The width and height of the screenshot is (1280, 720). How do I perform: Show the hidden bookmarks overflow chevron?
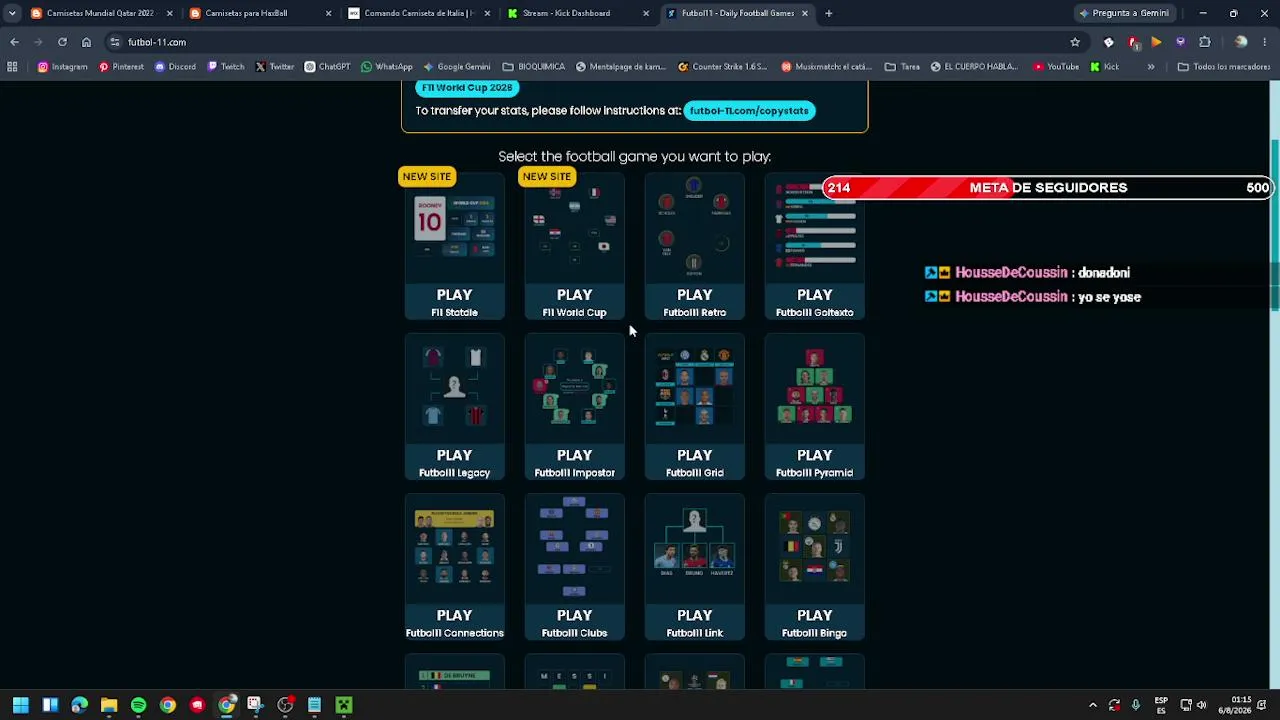[1151, 67]
